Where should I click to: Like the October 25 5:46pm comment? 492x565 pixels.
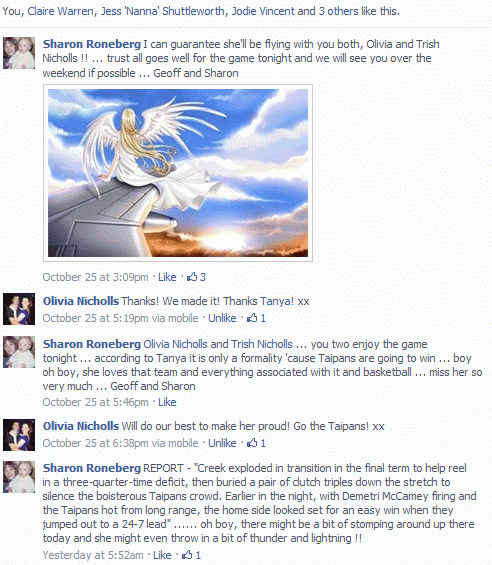click(x=167, y=402)
